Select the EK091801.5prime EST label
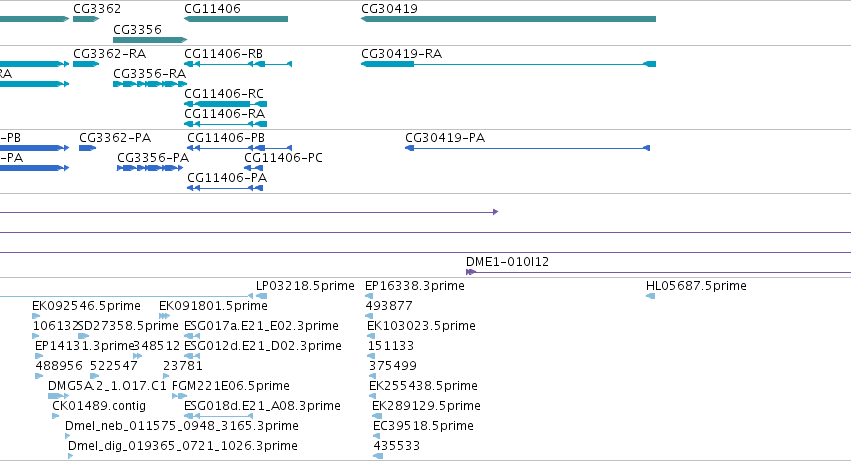This screenshot has height=461, width=851. (213, 306)
